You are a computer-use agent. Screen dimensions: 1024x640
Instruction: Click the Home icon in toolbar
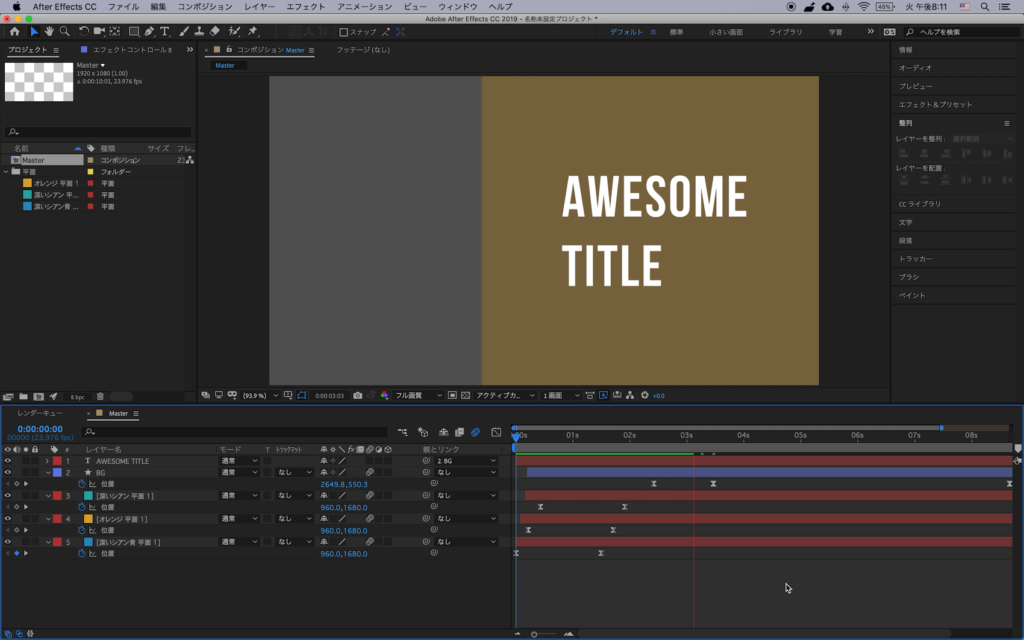(14, 32)
